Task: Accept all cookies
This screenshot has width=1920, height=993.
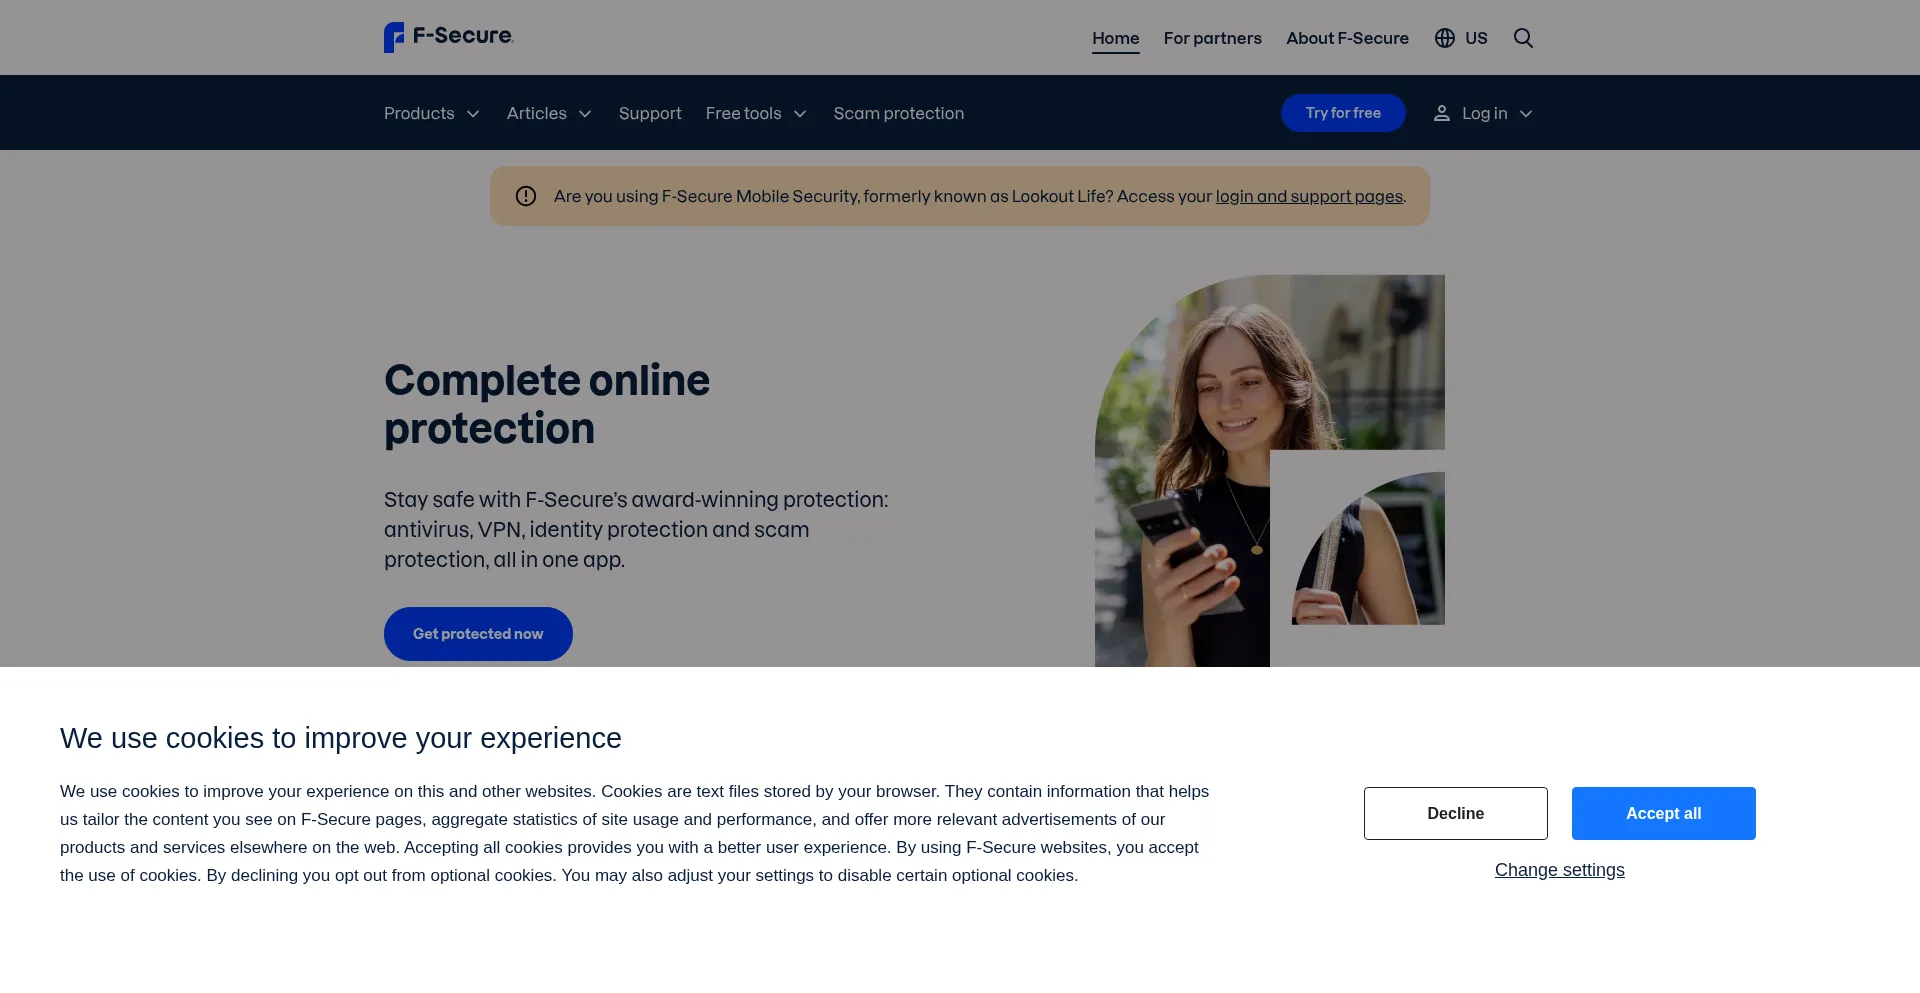Action: [1663, 813]
